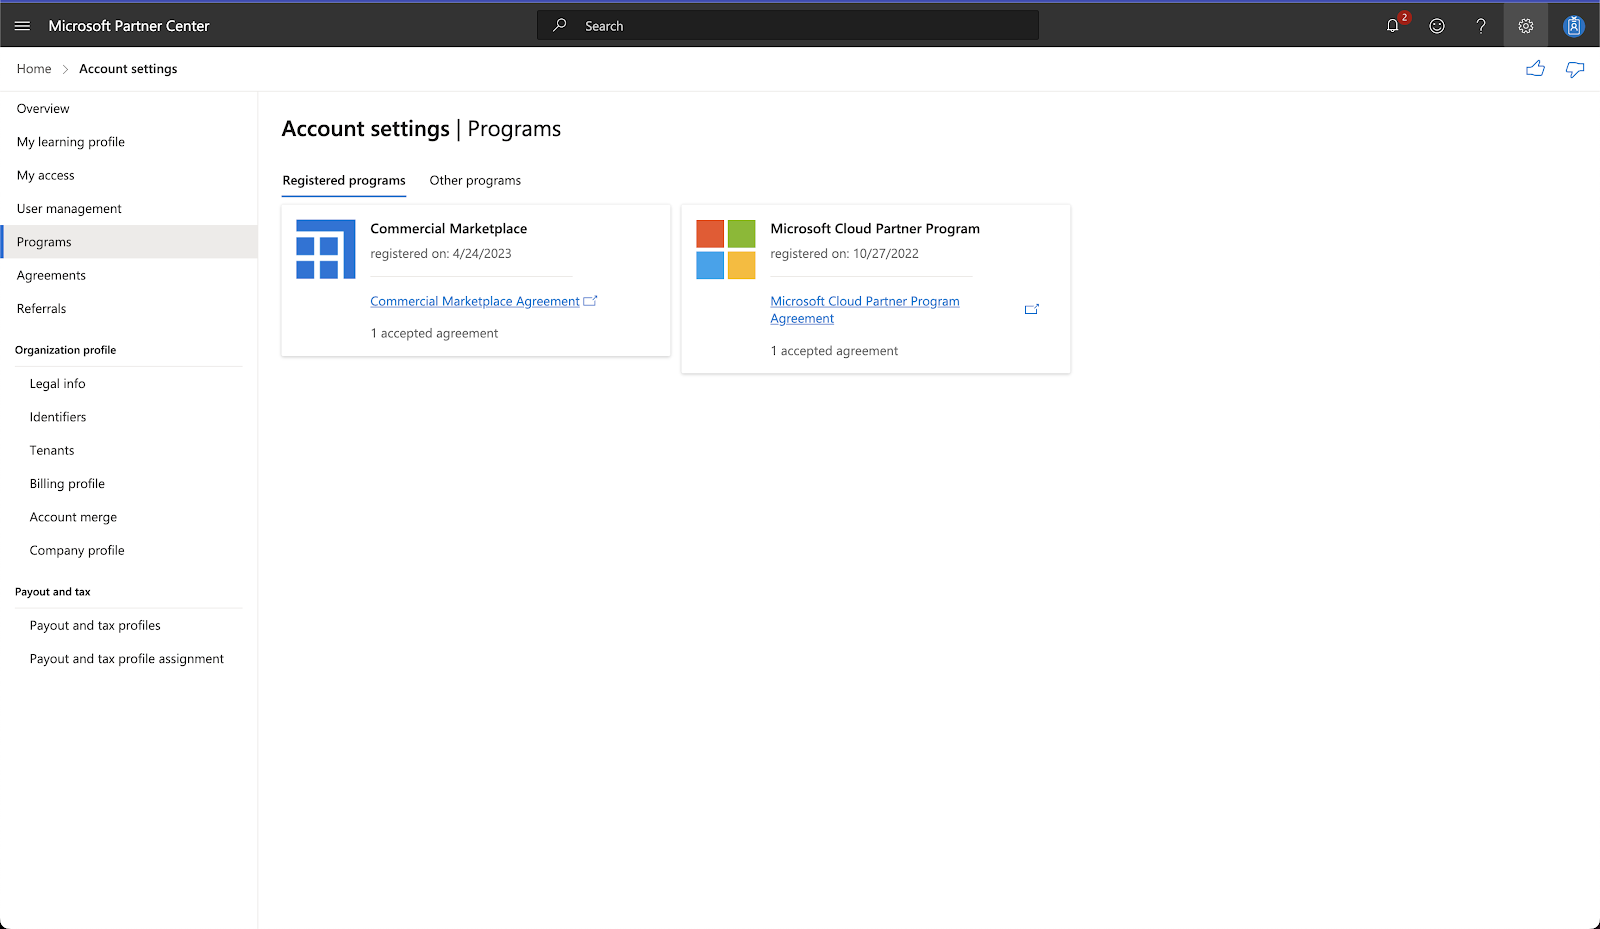Click the thumbs up icon
The image size is (1600, 929).
tap(1535, 69)
